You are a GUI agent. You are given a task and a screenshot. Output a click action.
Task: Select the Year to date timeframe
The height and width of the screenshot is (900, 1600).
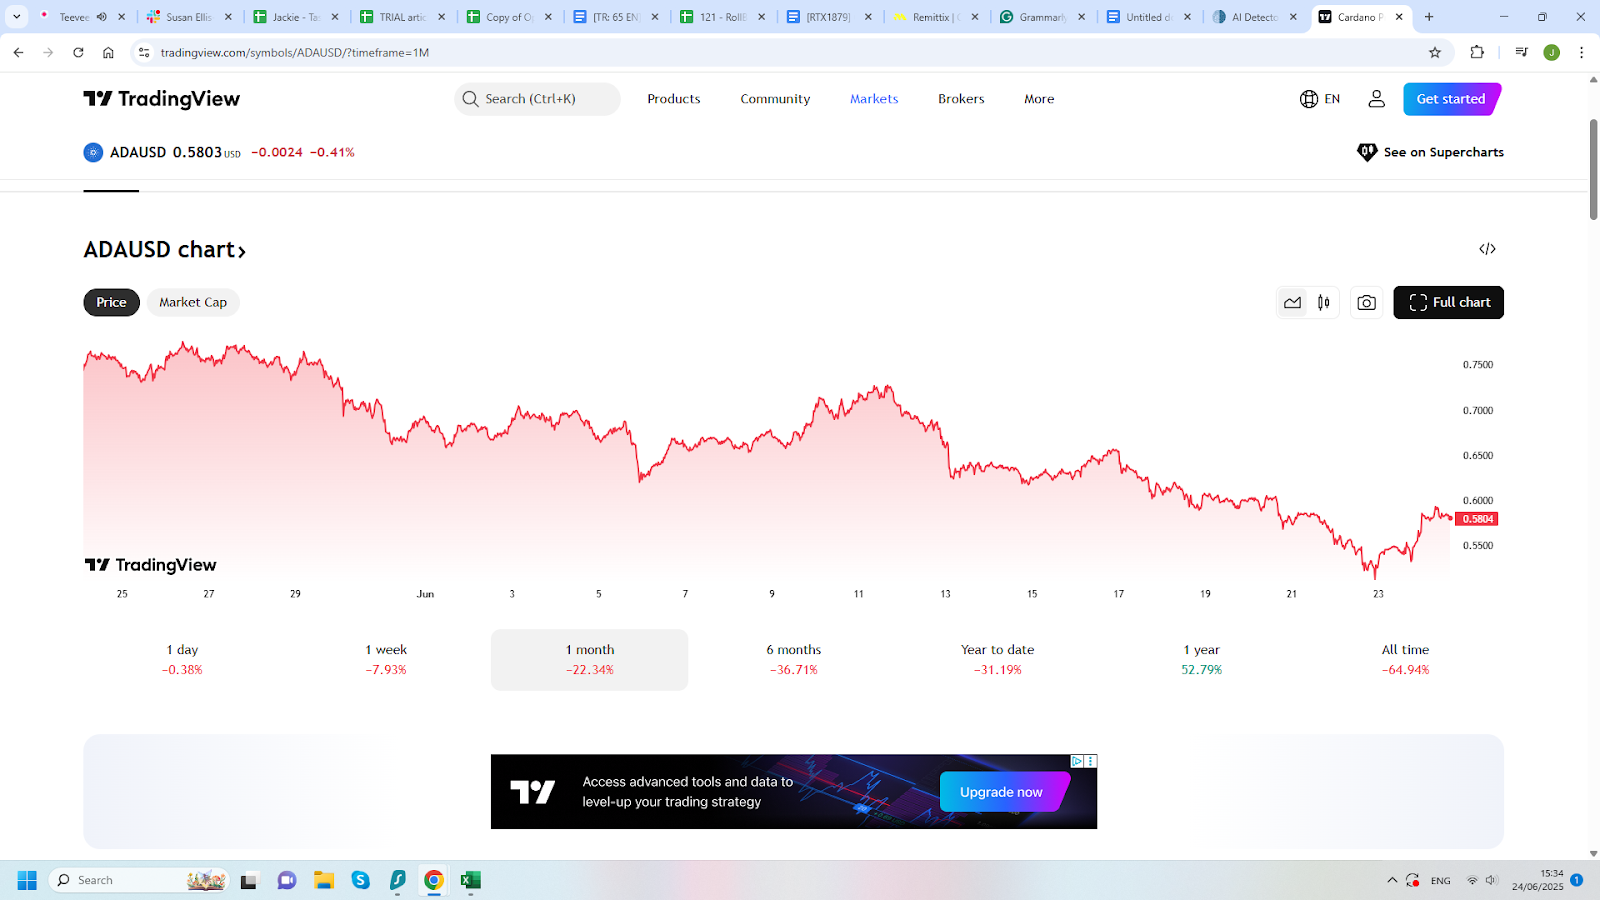point(998,660)
